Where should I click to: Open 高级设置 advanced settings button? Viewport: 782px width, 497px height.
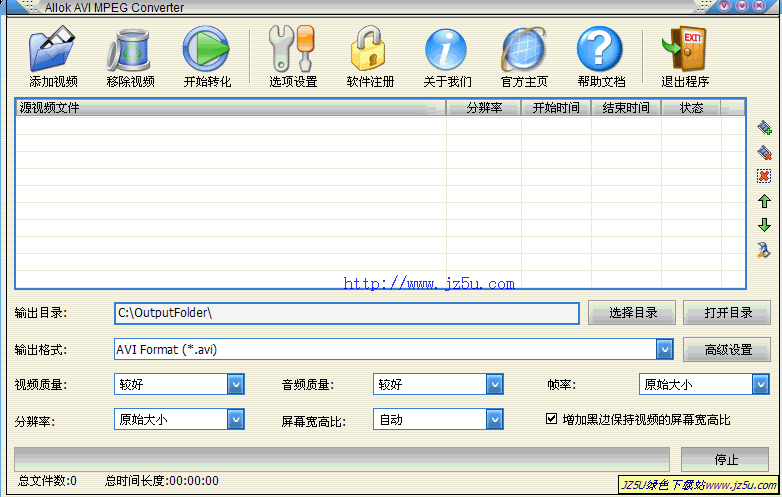tap(727, 349)
